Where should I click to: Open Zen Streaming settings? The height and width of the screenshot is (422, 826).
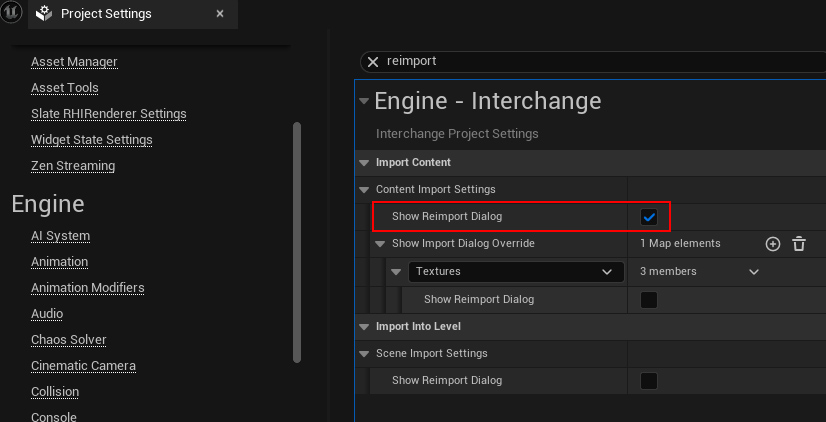click(x=73, y=166)
